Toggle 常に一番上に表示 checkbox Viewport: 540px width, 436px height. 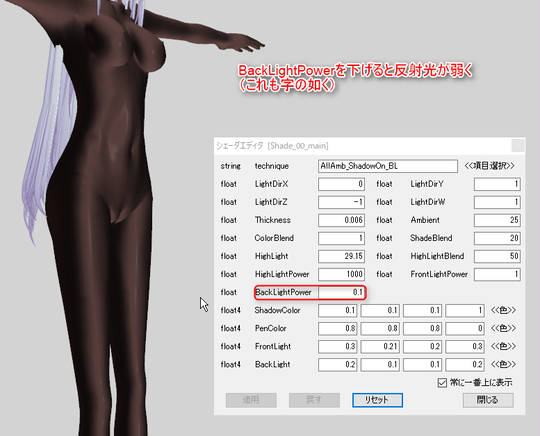[442, 382]
